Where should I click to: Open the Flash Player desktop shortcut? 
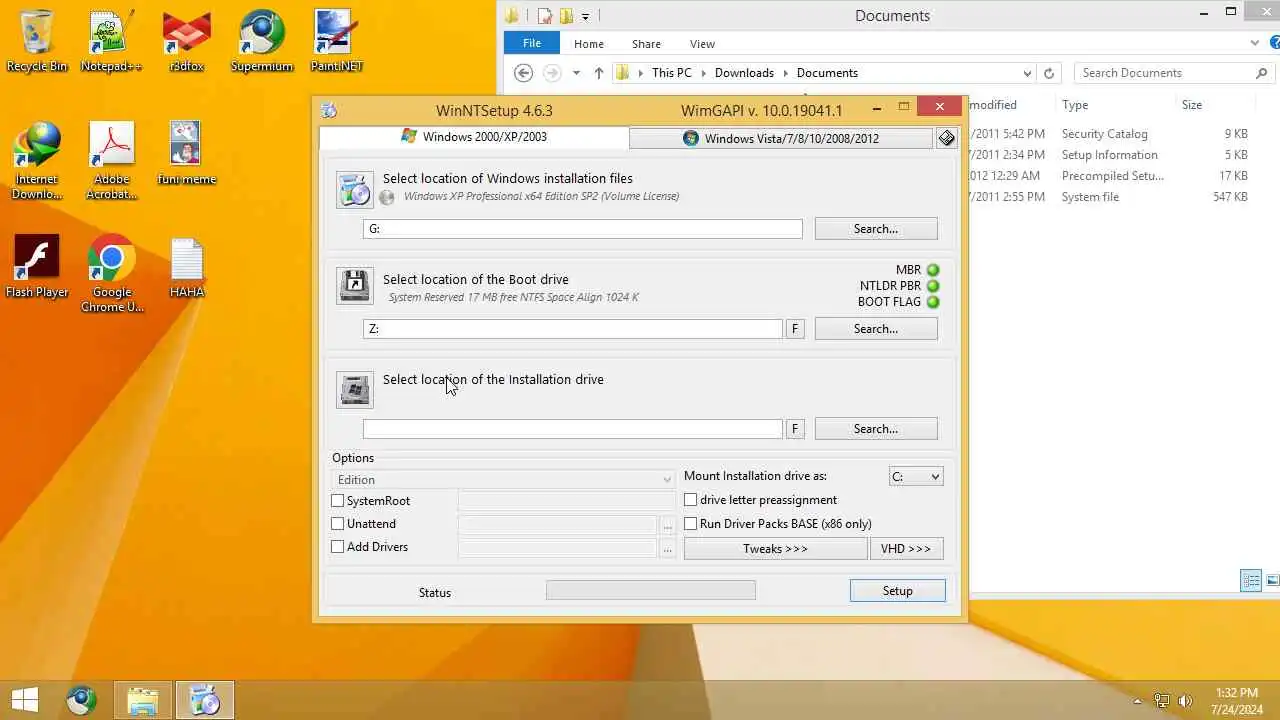[x=37, y=267]
